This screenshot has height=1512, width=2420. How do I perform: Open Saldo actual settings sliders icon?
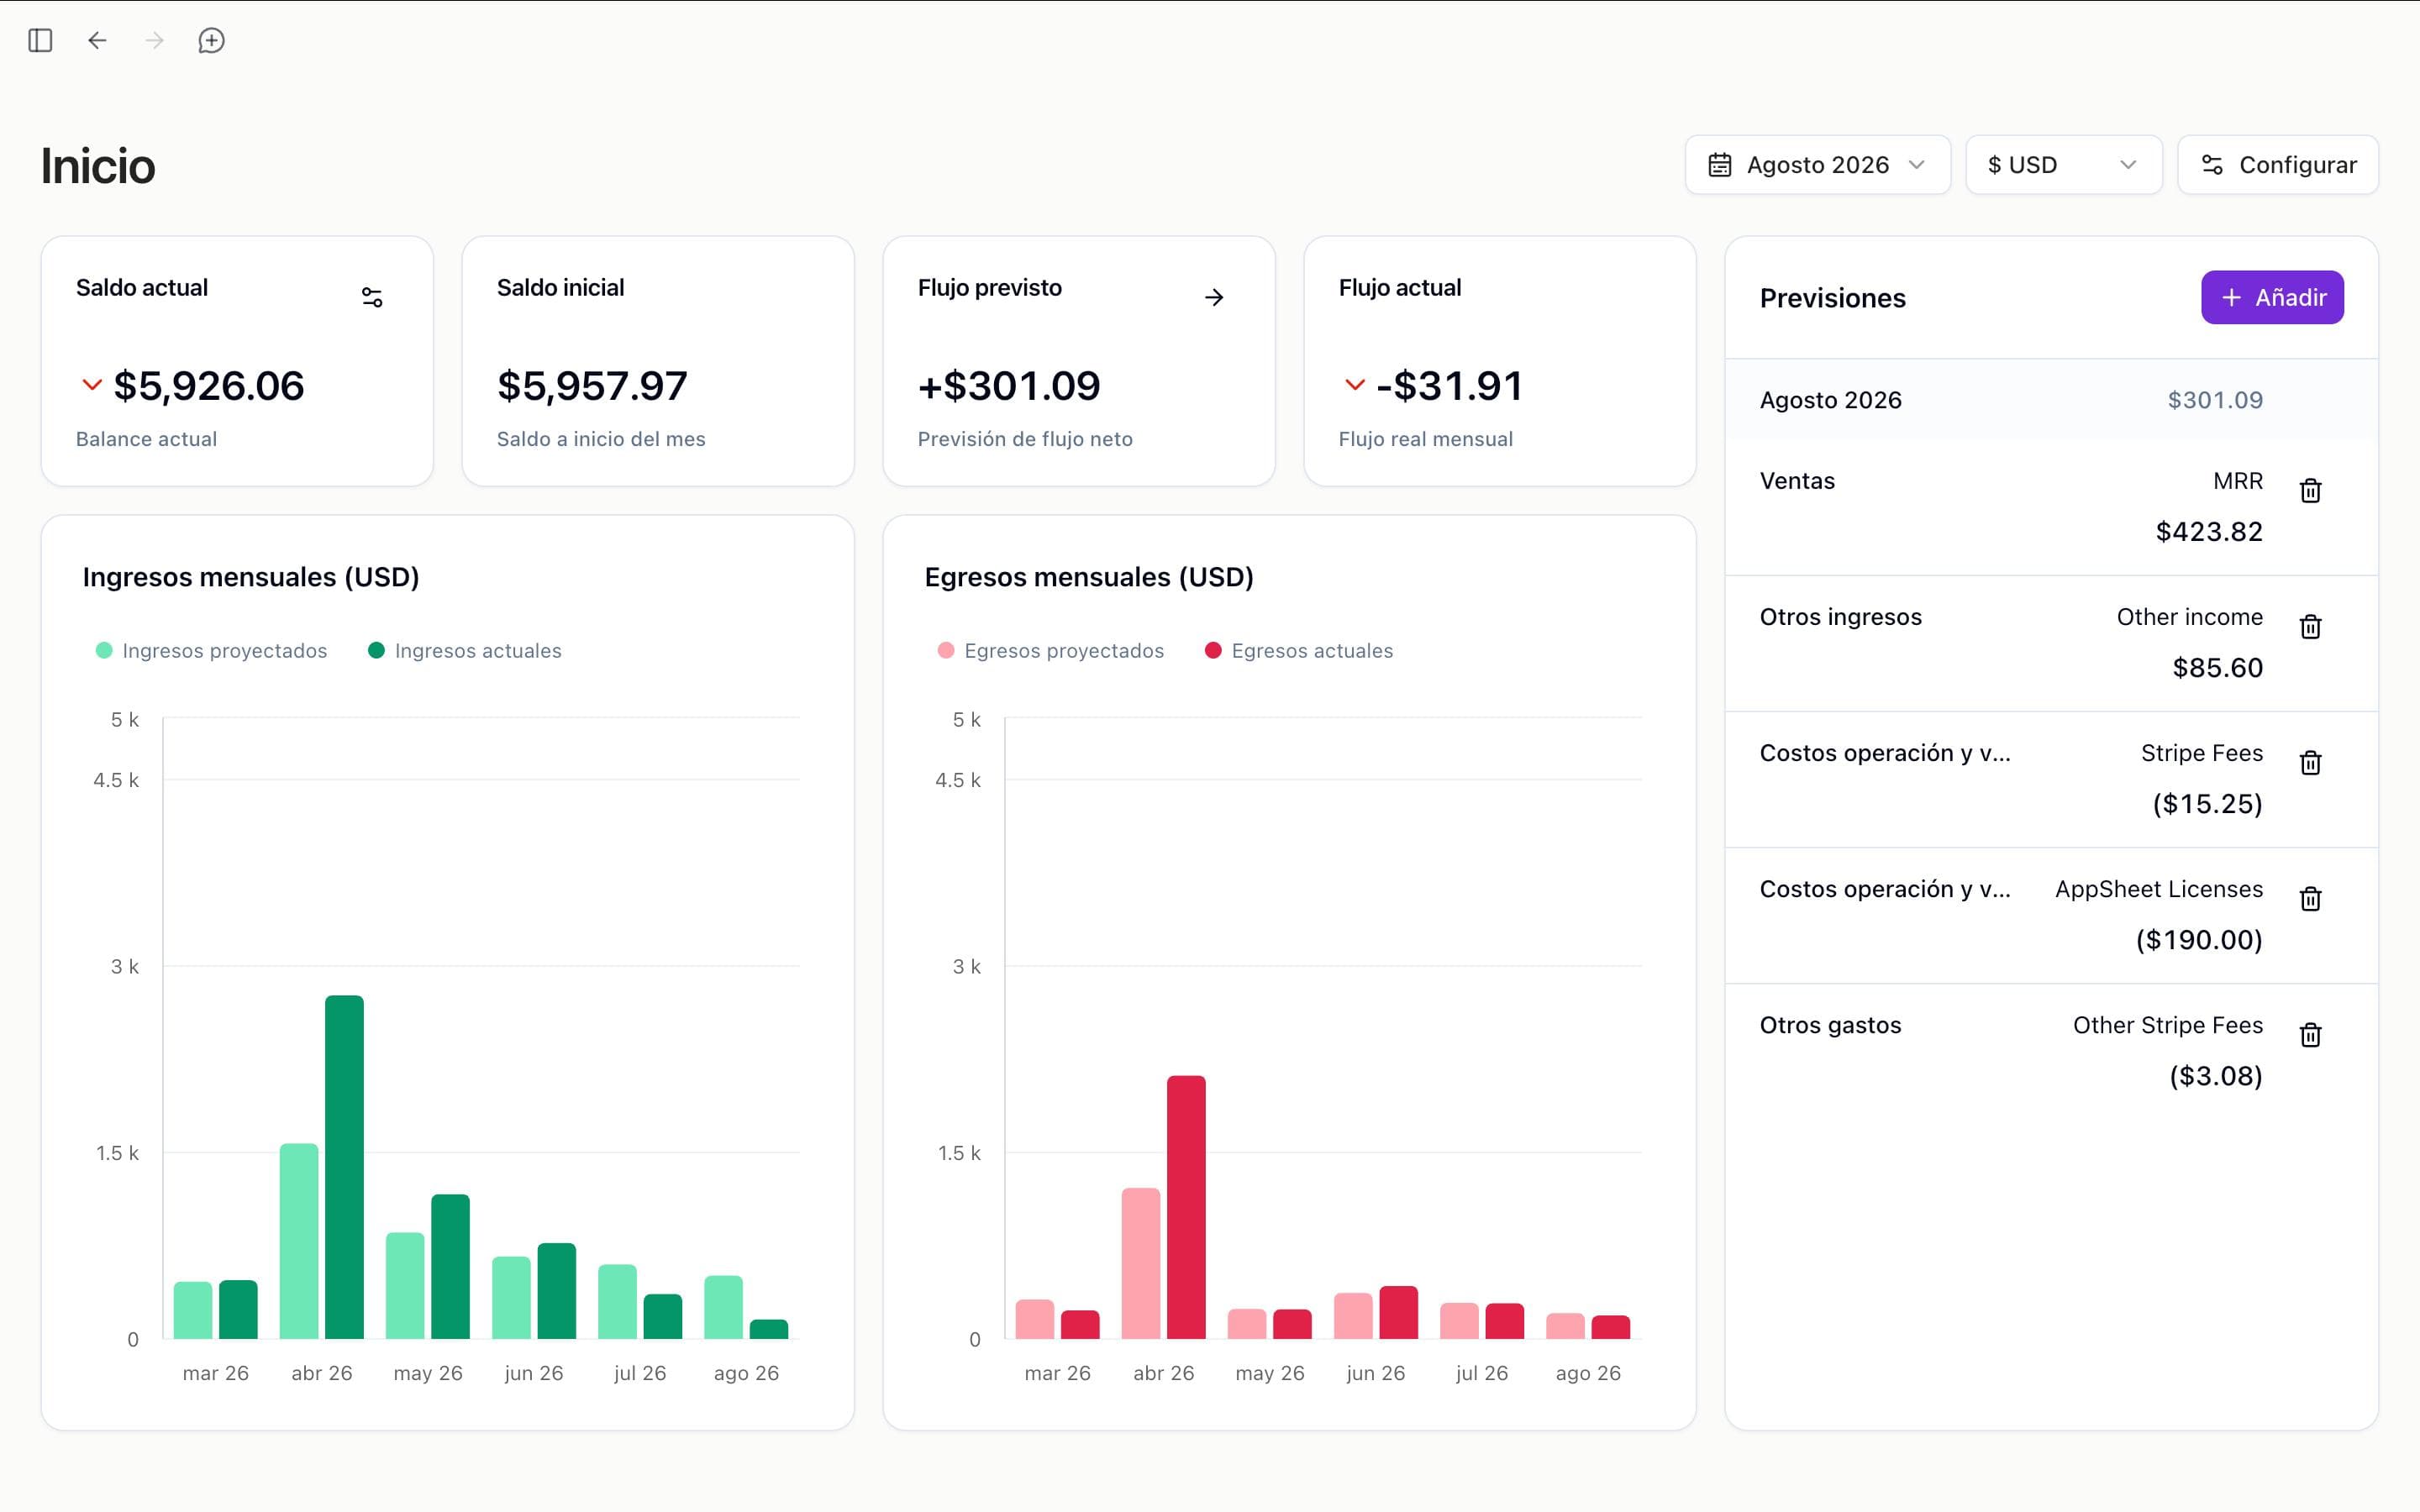tap(372, 297)
